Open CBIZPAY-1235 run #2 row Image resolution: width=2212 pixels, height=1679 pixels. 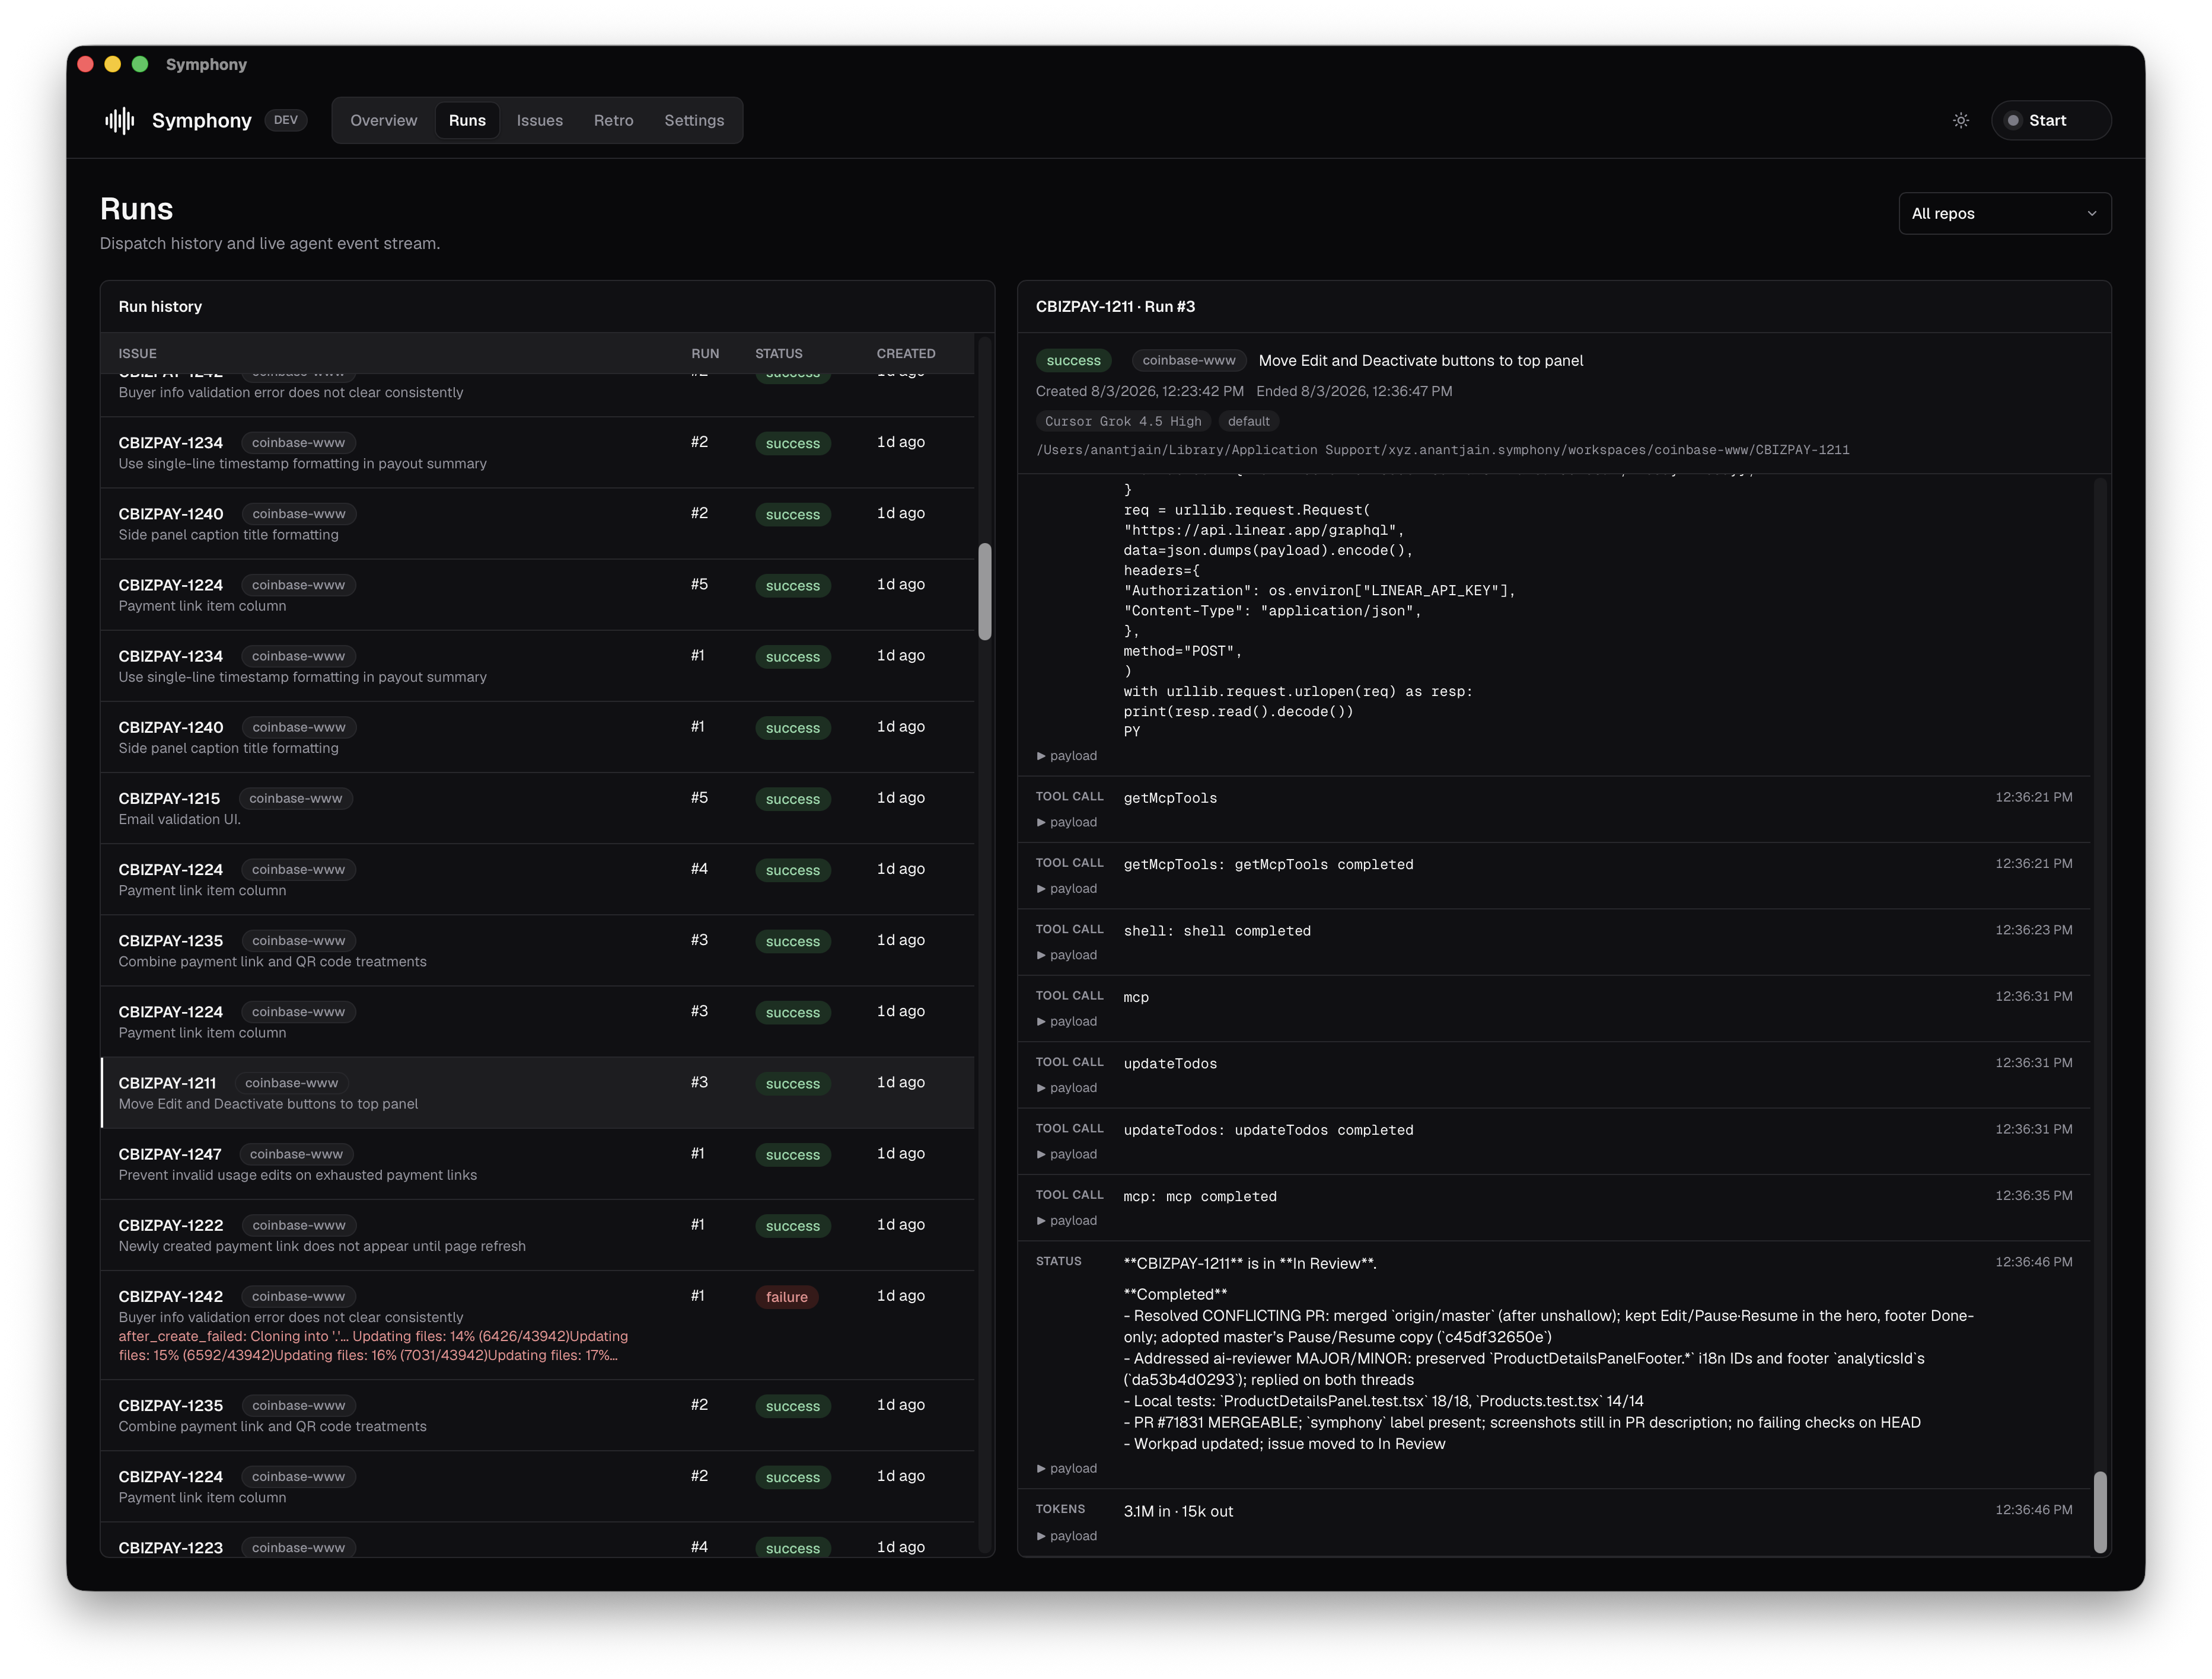[537, 1415]
